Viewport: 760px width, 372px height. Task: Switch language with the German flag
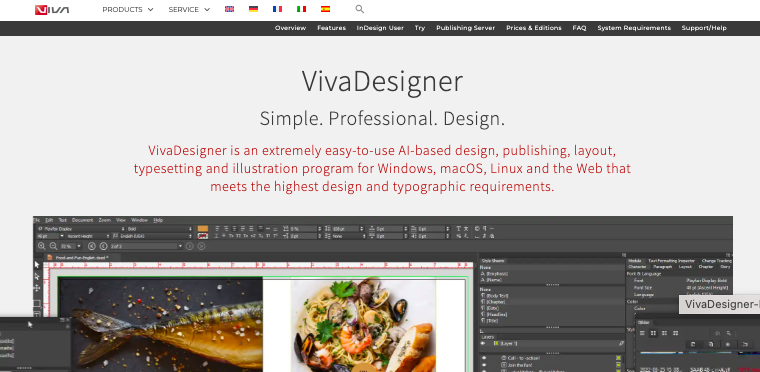[x=253, y=9]
